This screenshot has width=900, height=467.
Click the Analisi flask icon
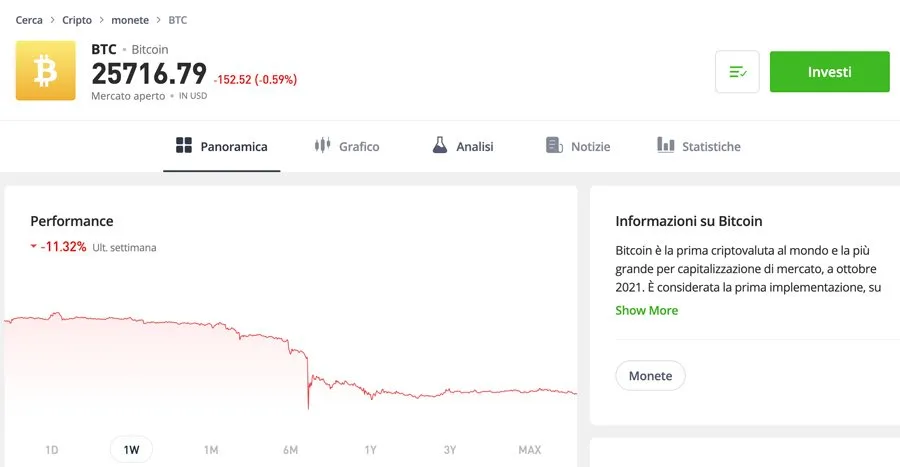pos(440,145)
